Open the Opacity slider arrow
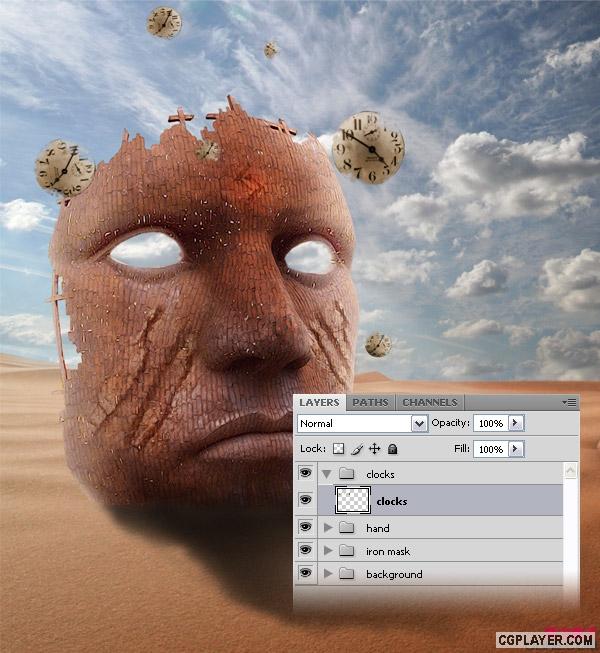The image size is (600, 653). coord(516,423)
